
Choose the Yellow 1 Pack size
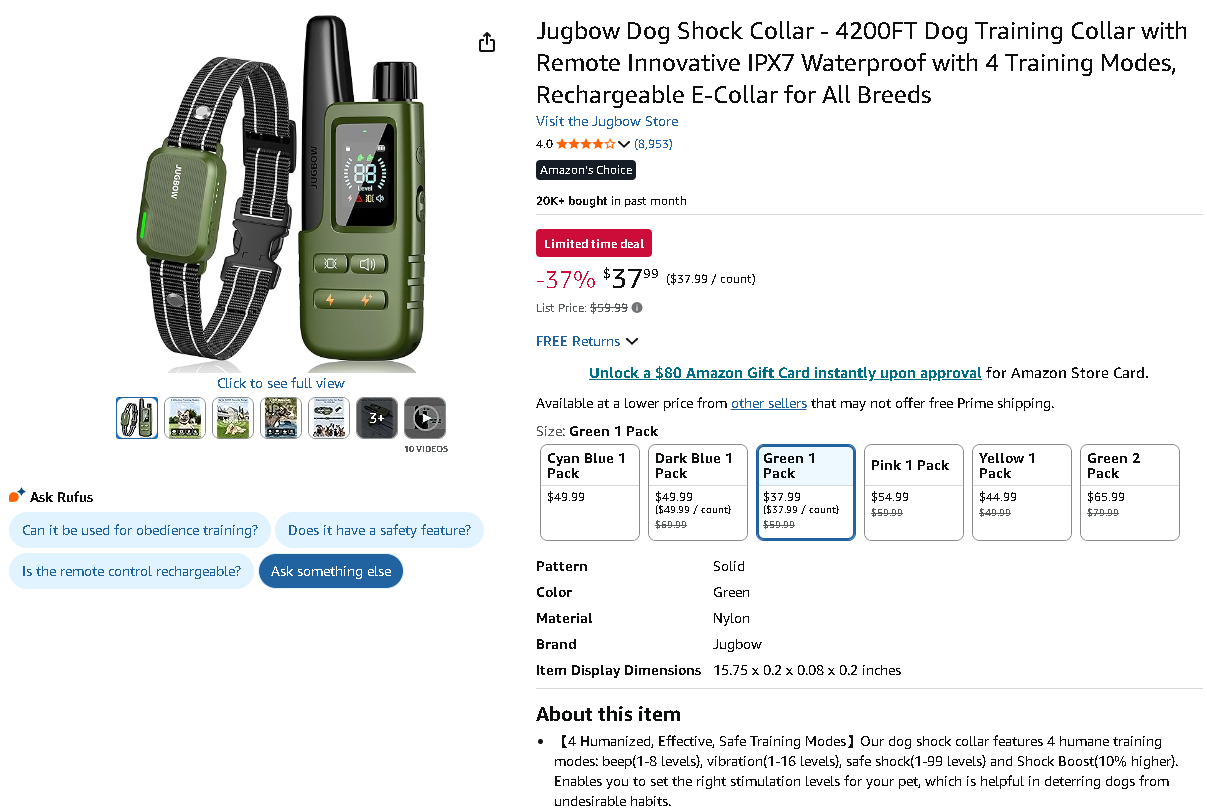(1021, 492)
